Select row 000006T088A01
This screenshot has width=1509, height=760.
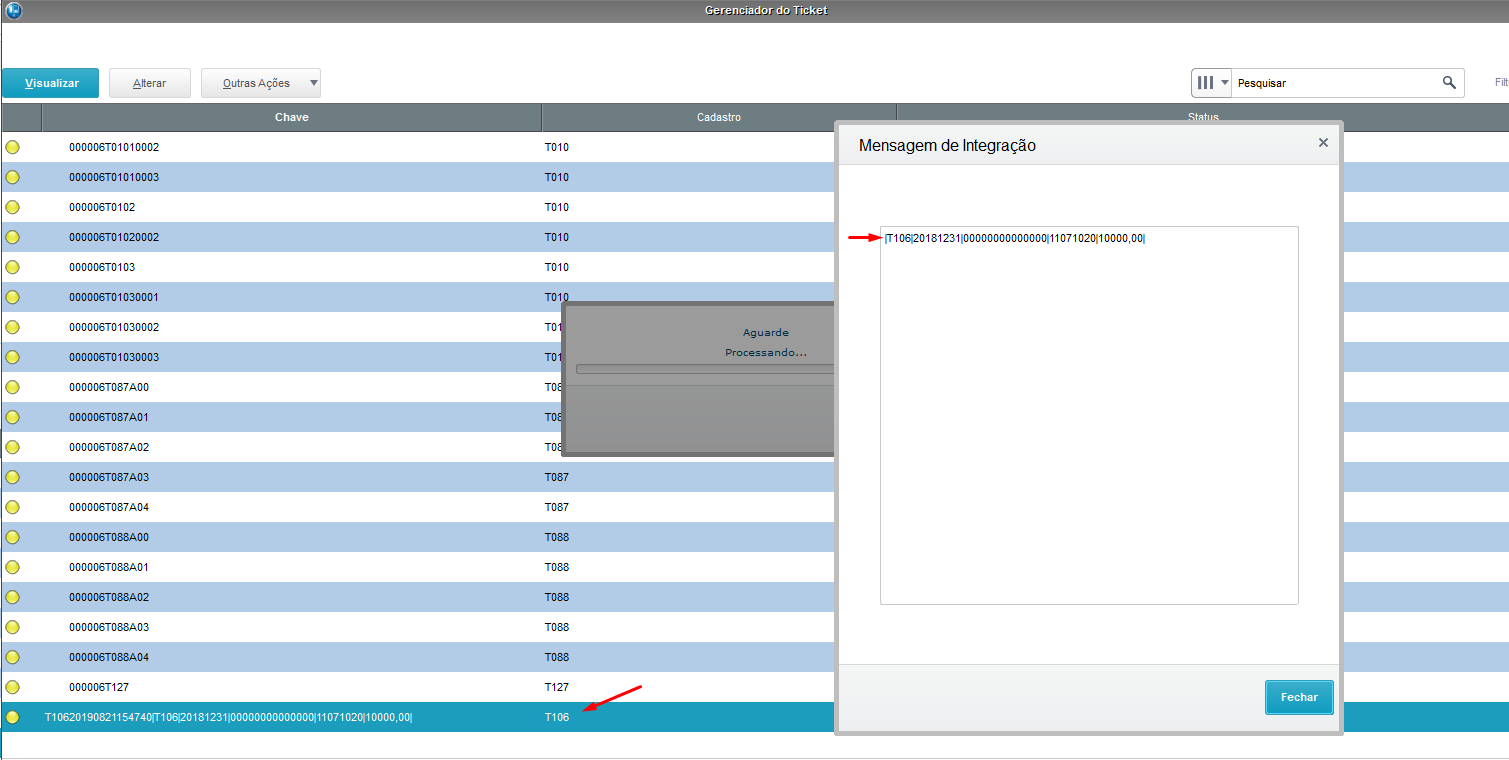point(109,567)
